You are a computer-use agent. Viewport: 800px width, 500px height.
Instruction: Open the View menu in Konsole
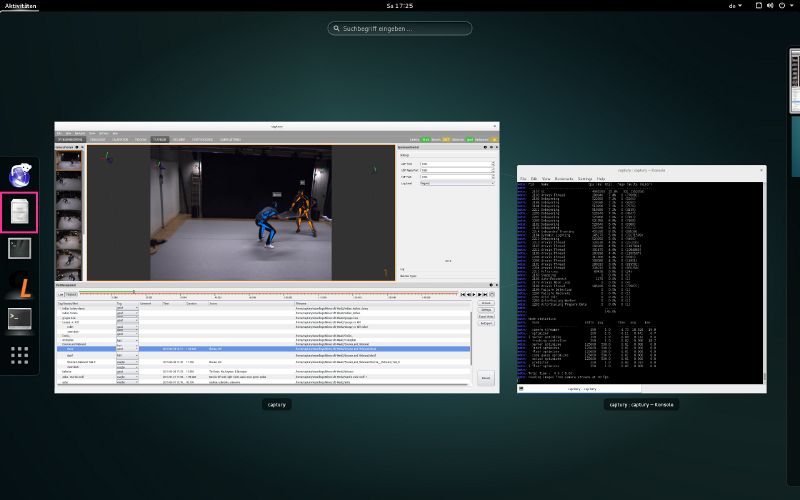point(546,179)
